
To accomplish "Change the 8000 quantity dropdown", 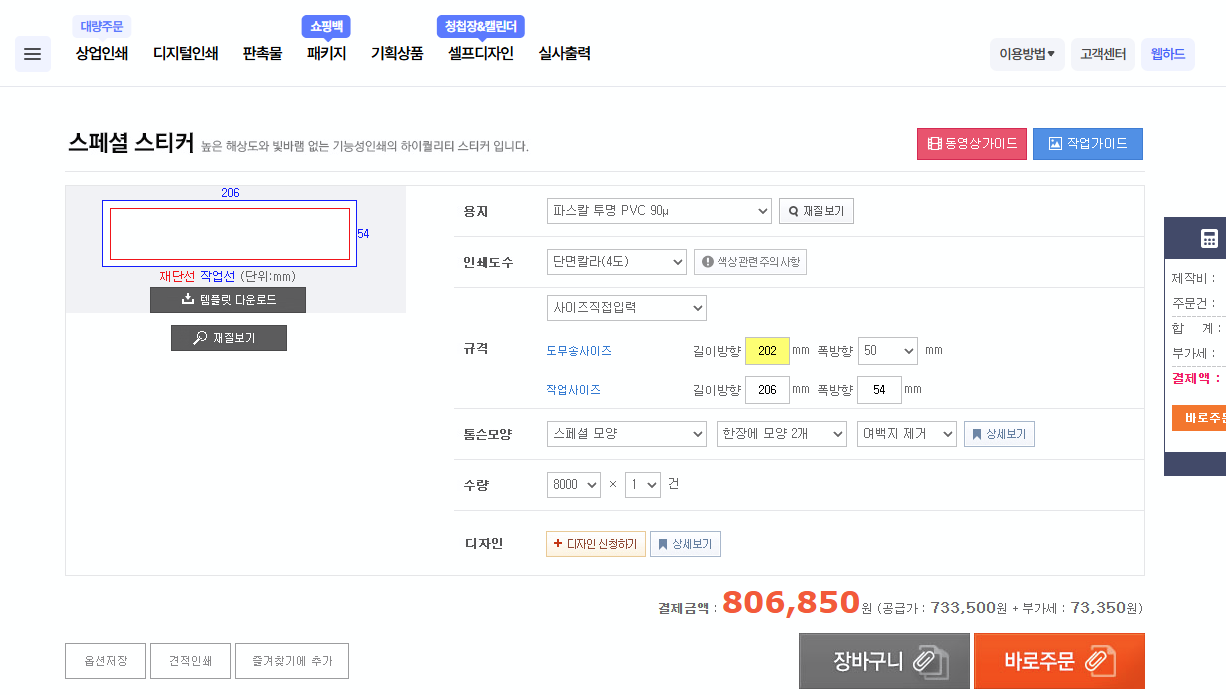I will tap(574, 485).
